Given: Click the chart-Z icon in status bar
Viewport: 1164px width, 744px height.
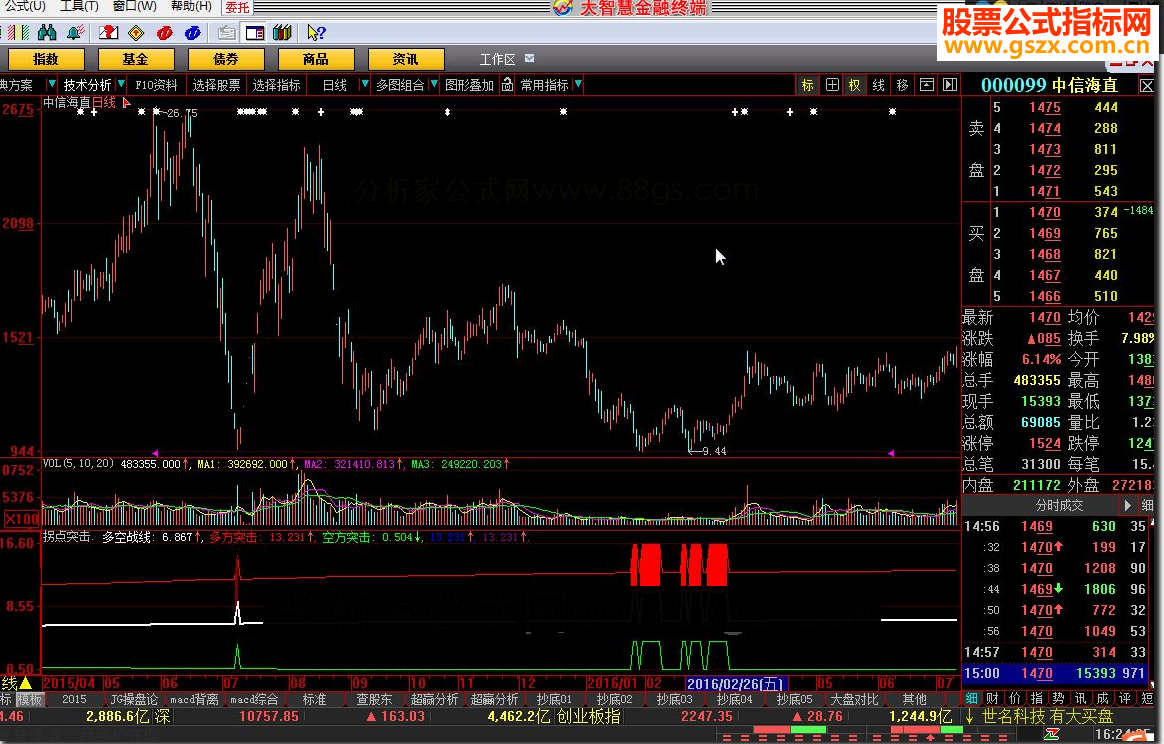Looking at the screenshot, I should click(1051, 734).
